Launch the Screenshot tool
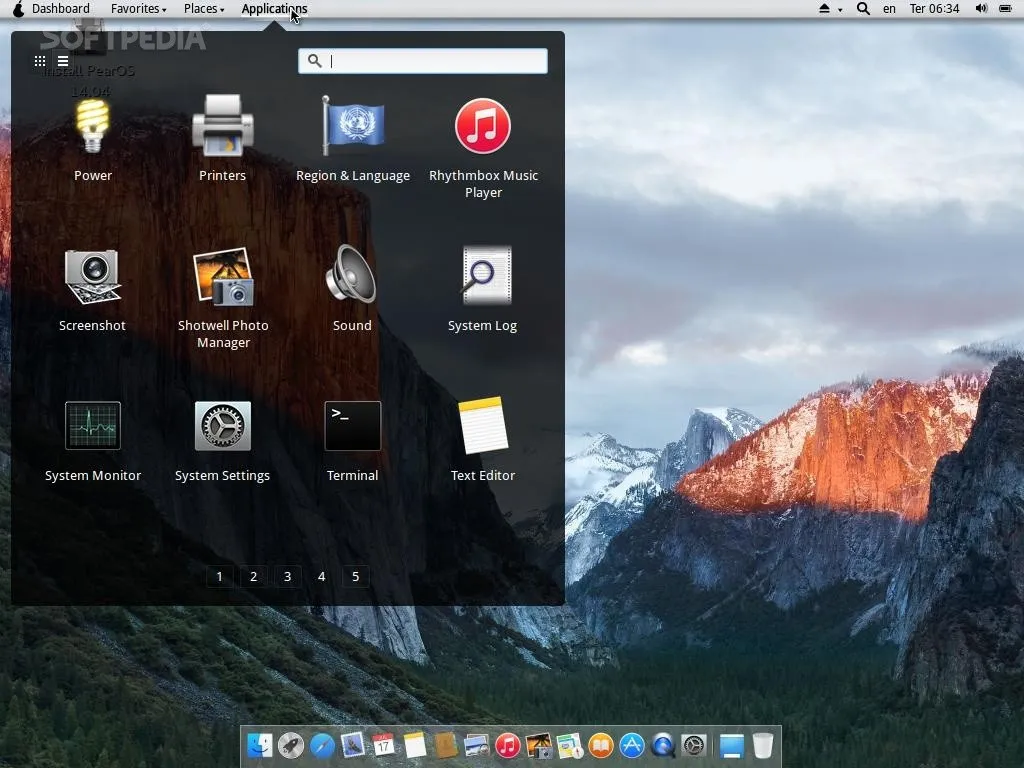Image resolution: width=1024 pixels, height=768 pixels. pyautogui.click(x=93, y=277)
